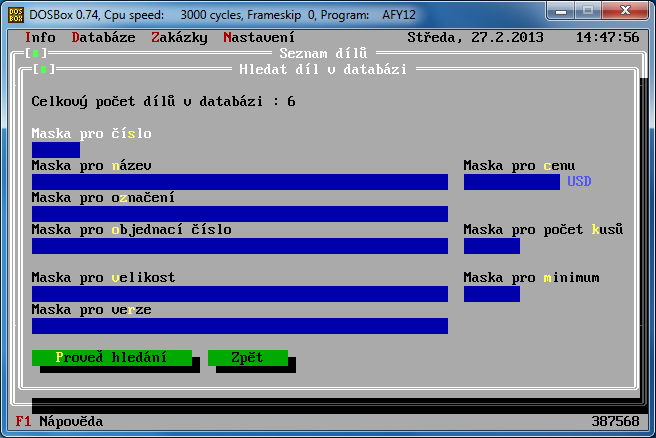The width and height of the screenshot is (656, 438).
Task: Focus the Maska pro číslo field
Action: 55,150
